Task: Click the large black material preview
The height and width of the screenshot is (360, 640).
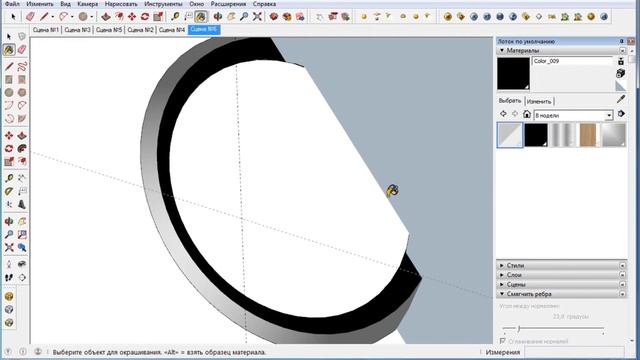Action: (513, 73)
